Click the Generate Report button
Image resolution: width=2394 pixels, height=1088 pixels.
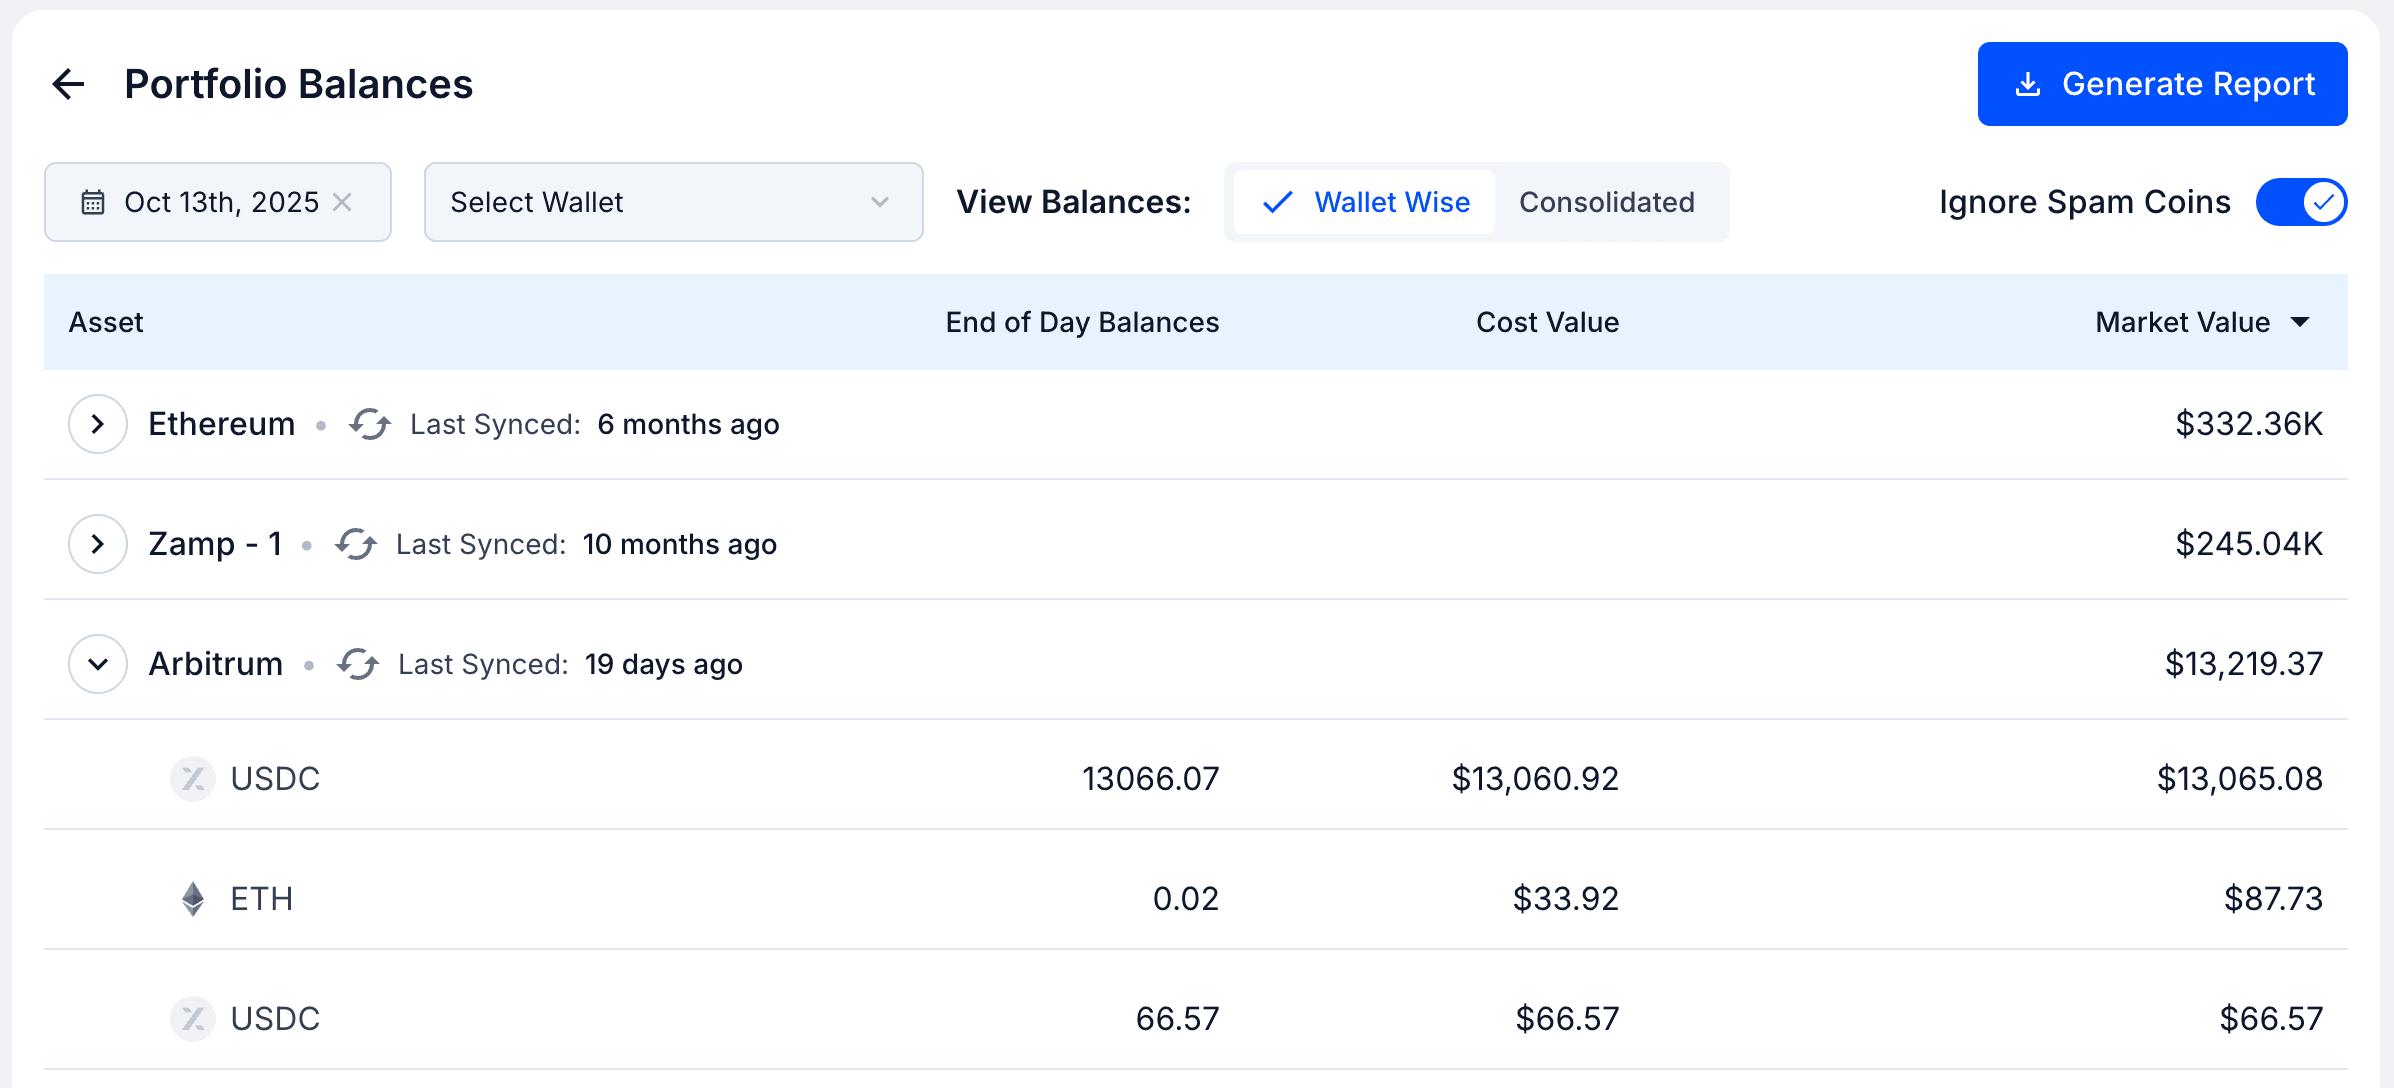pos(2162,84)
